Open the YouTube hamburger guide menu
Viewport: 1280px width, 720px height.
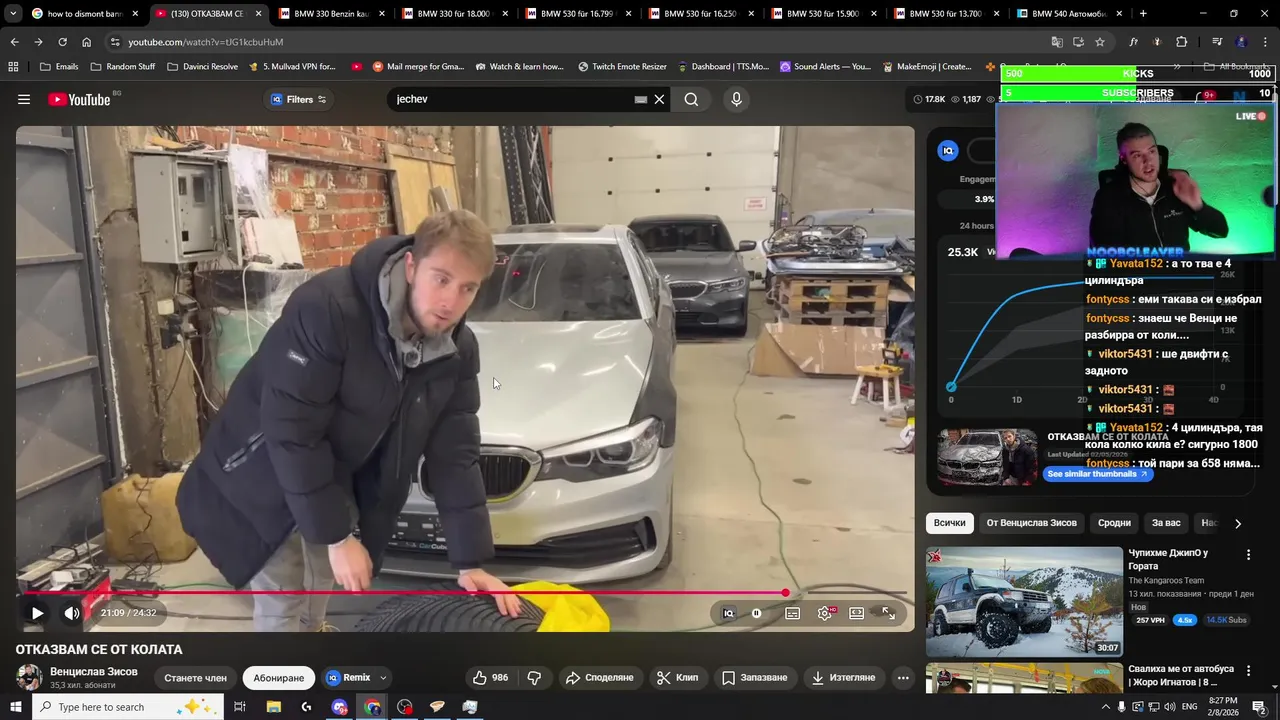24,99
